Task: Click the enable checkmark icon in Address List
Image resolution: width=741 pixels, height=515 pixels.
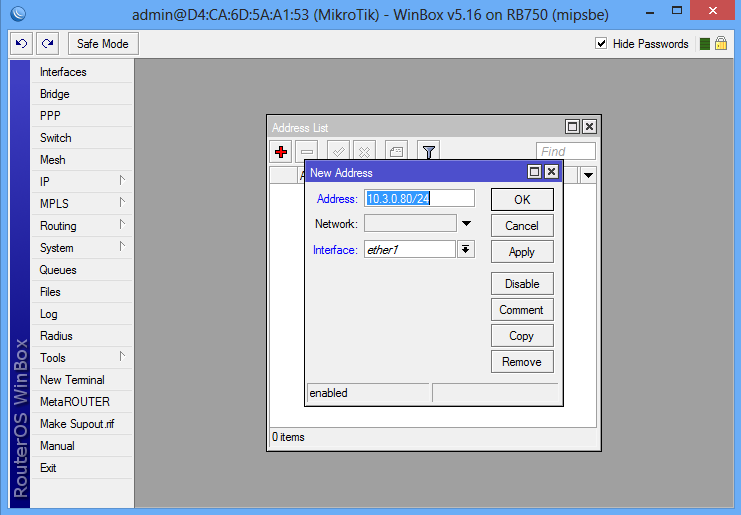Action: 338,152
